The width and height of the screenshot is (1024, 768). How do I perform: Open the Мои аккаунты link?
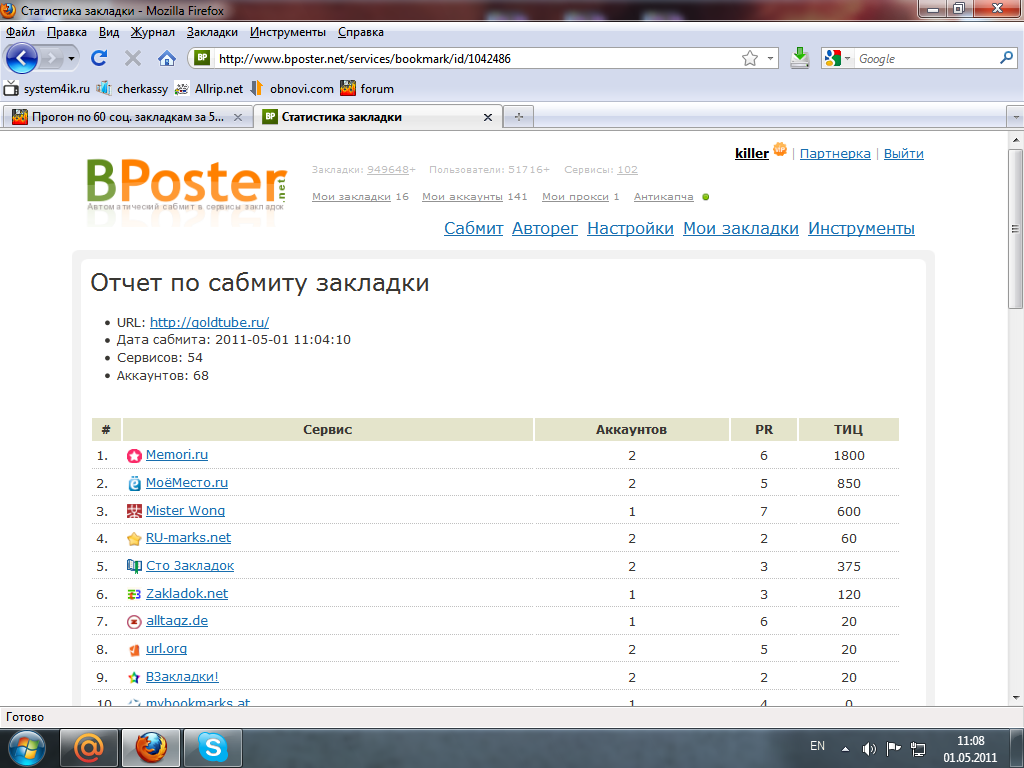point(462,197)
